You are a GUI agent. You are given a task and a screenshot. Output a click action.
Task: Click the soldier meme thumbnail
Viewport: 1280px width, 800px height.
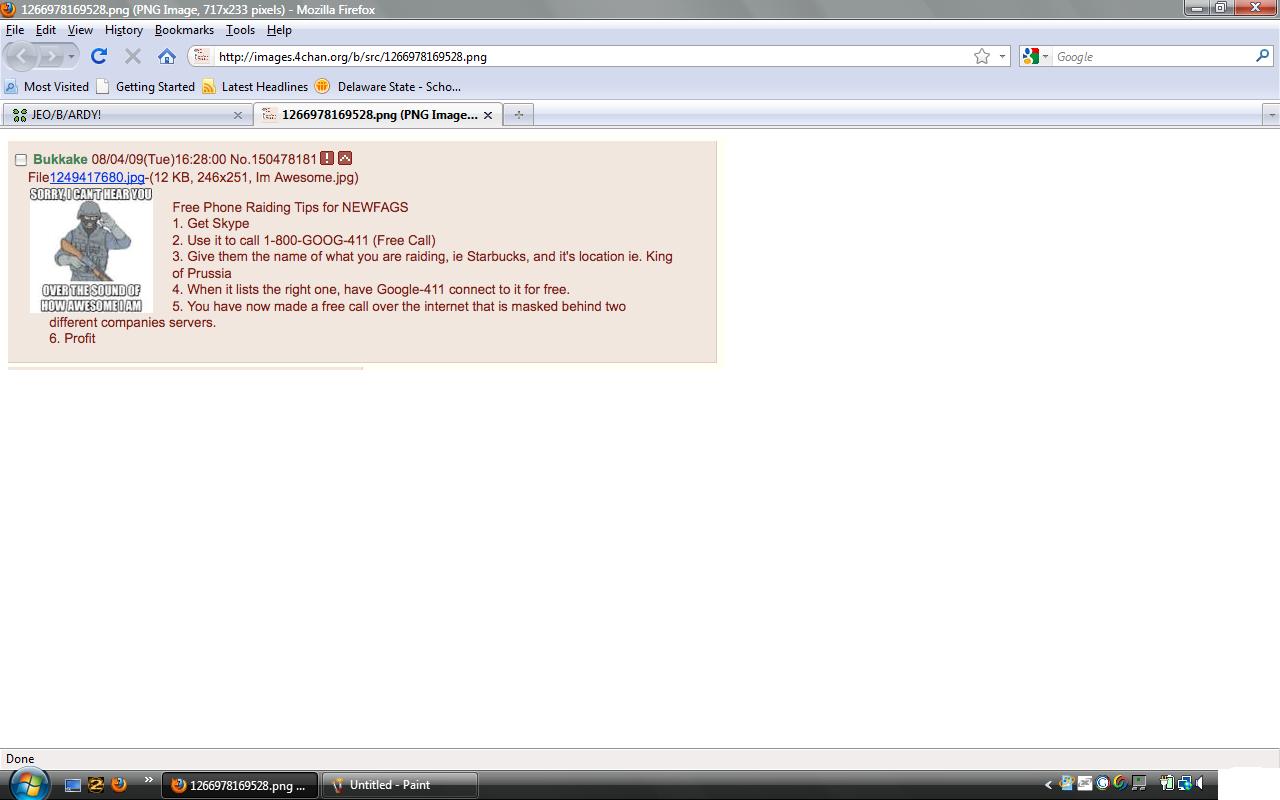pos(91,250)
